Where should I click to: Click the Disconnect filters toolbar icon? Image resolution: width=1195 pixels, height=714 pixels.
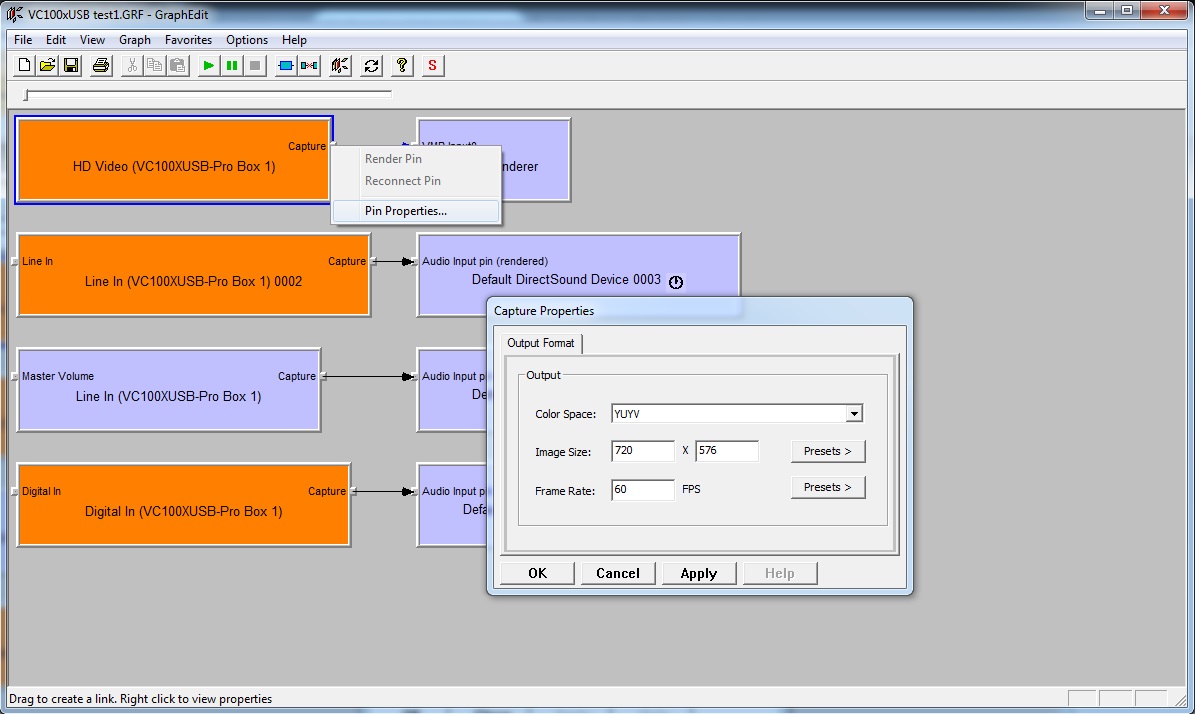310,66
